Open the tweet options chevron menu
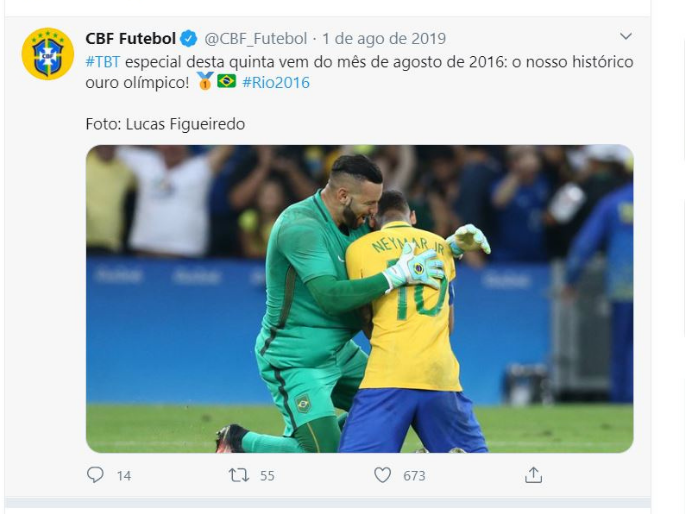This screenshot has height=514, width=685. click(x=626, y=38)
